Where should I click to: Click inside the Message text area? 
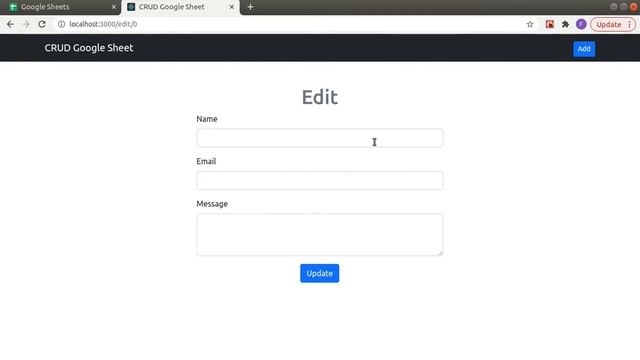click(x=320, y=235)
